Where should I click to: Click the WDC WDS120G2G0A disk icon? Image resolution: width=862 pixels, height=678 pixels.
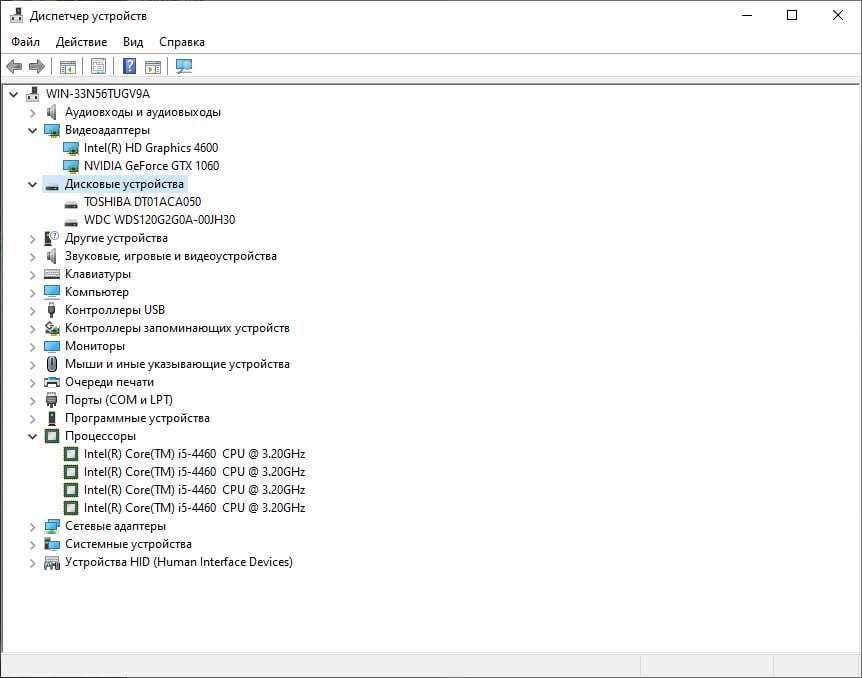point(71,223)
